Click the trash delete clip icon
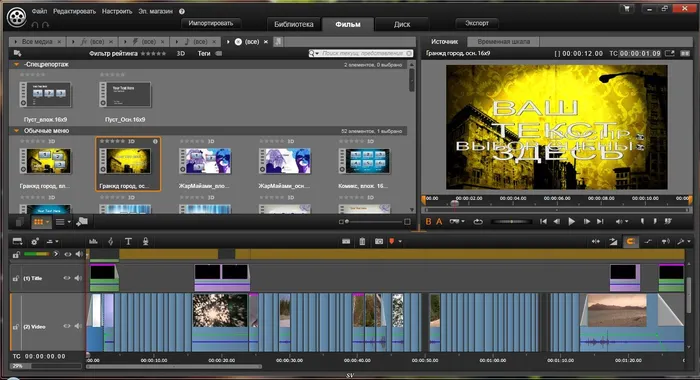700x380 pixels. [362, 242]
